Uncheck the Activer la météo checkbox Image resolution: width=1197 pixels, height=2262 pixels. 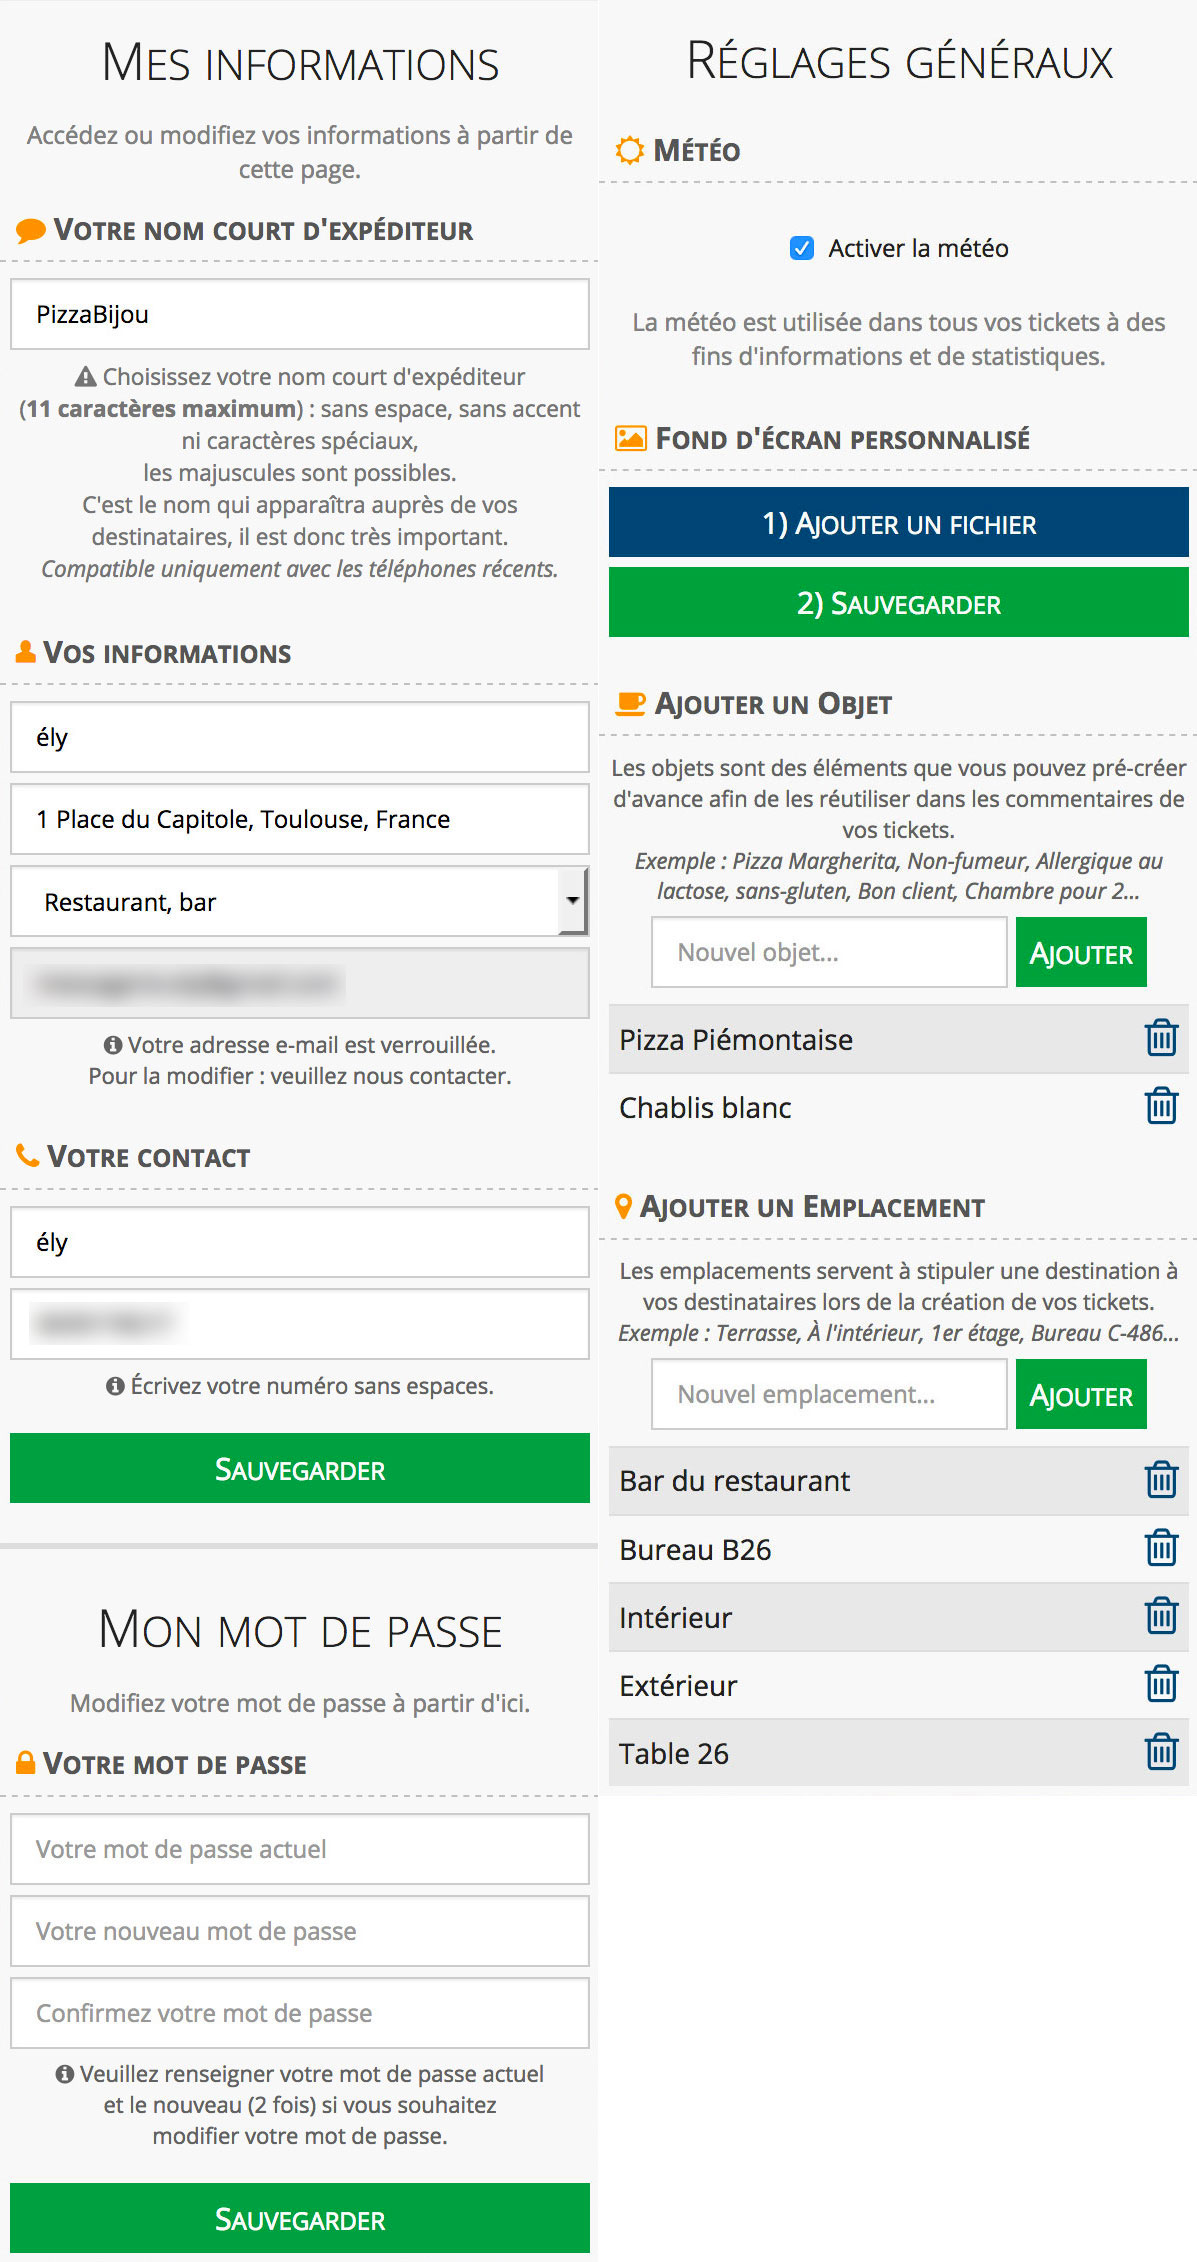click(x=802, y=248)
